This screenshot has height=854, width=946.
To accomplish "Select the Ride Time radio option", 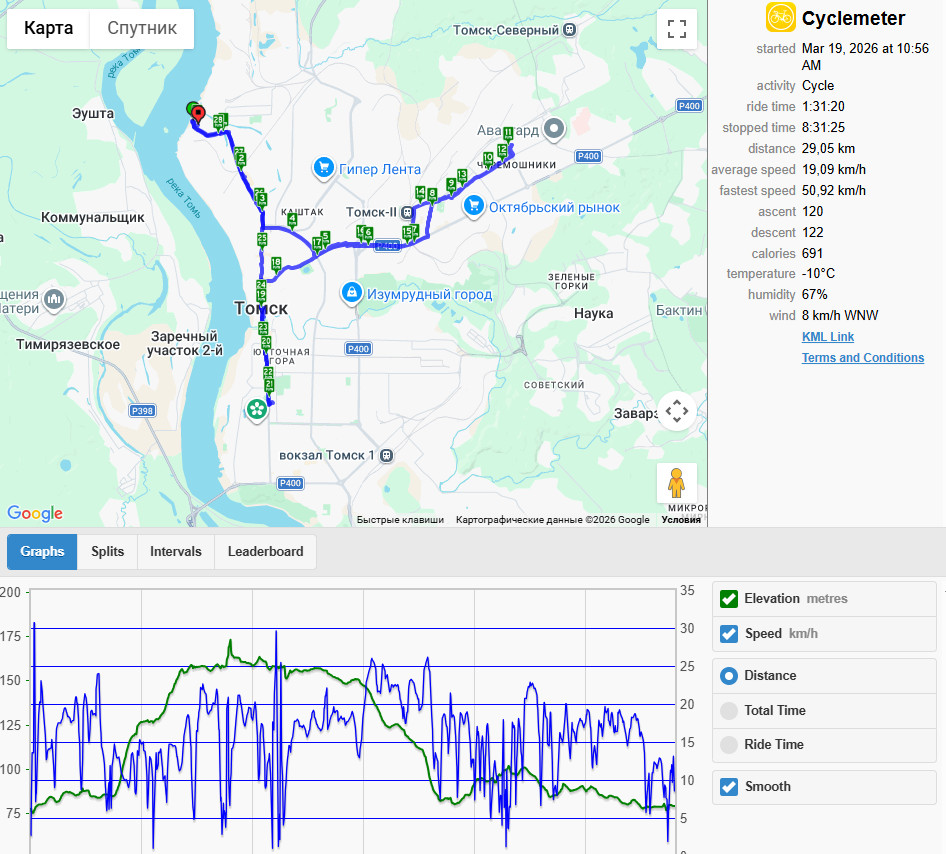I will (x=729, y=745).
